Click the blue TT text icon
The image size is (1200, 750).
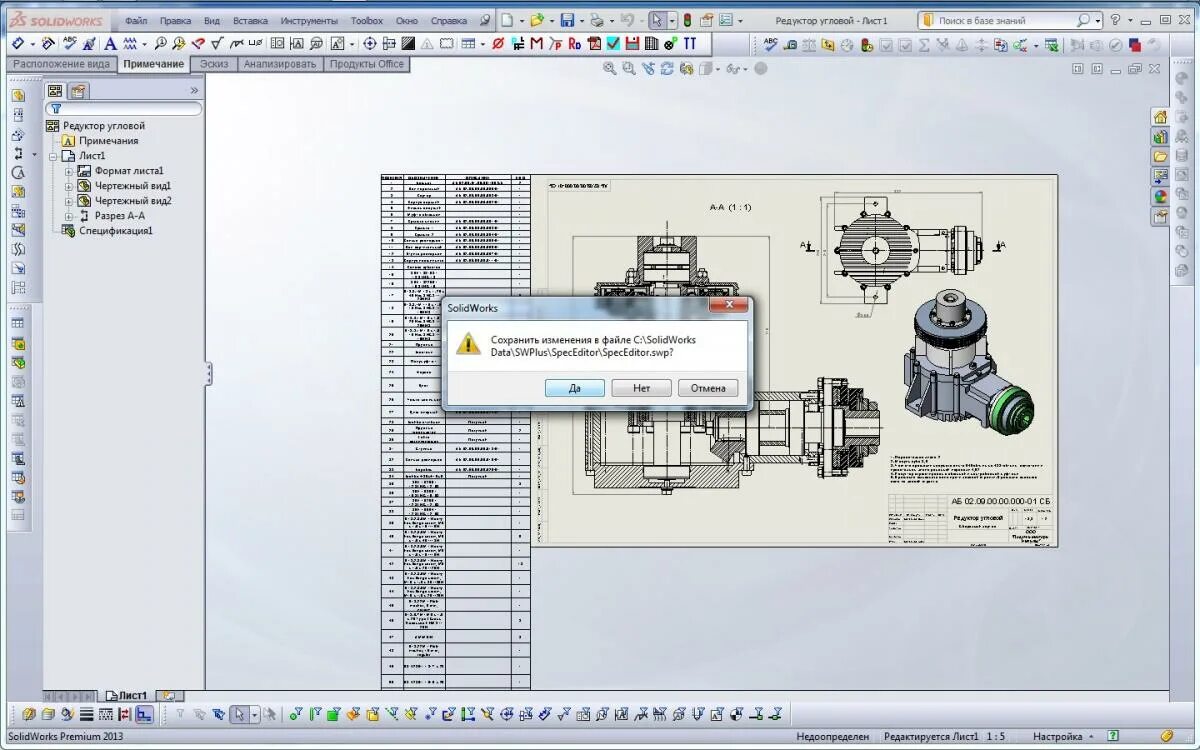point(690,44)
